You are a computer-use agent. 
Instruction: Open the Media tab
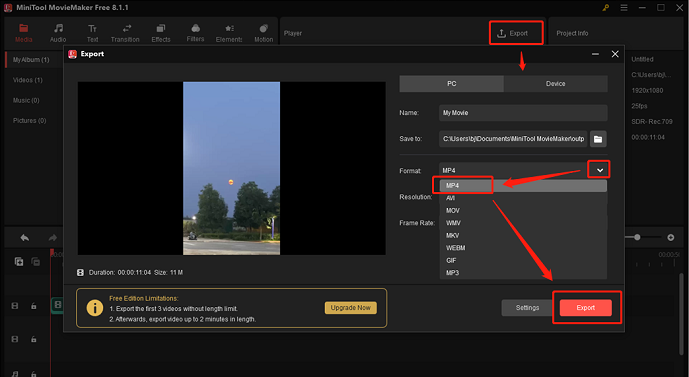click(x=23, y=33)
